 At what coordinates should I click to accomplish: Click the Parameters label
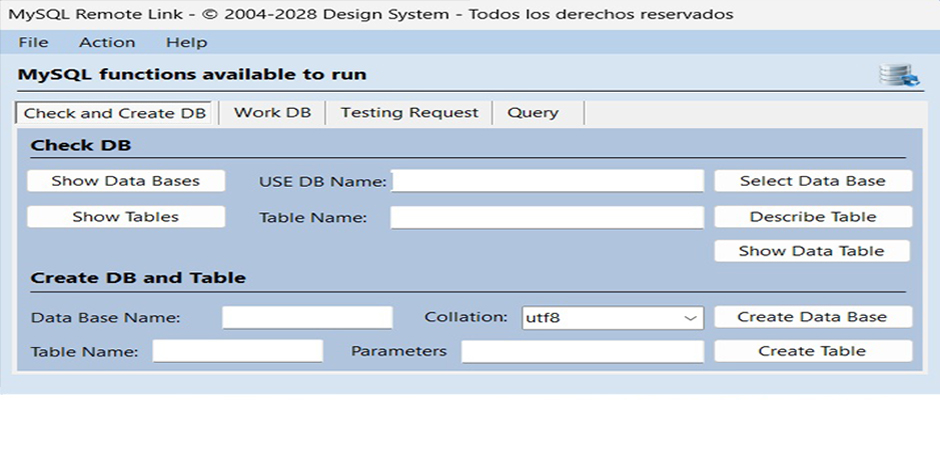point(399,351)
